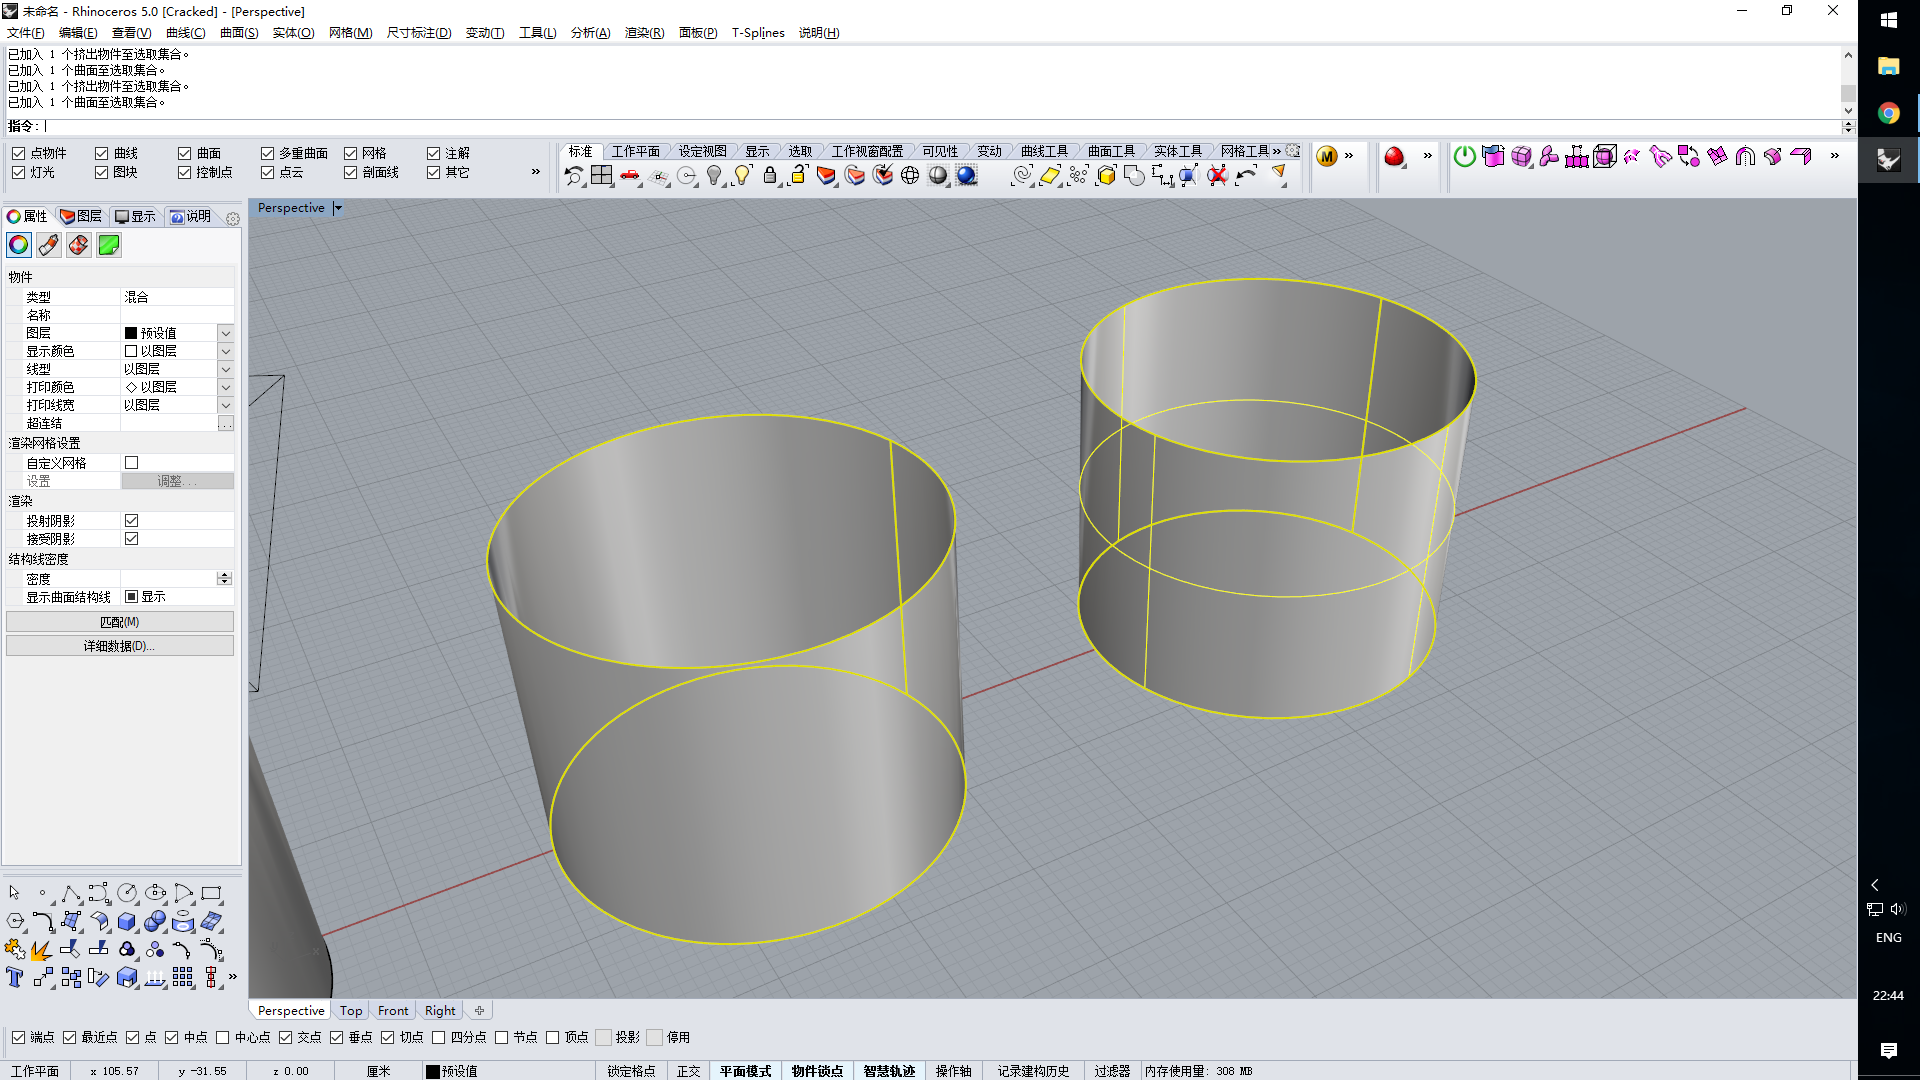Switch to the 图层 panel tab
1920x1080 pixels.
click(x=80, y=216)
